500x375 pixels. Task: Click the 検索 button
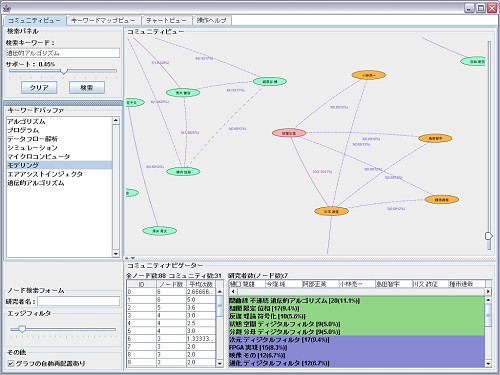click(x=87, y=88)
